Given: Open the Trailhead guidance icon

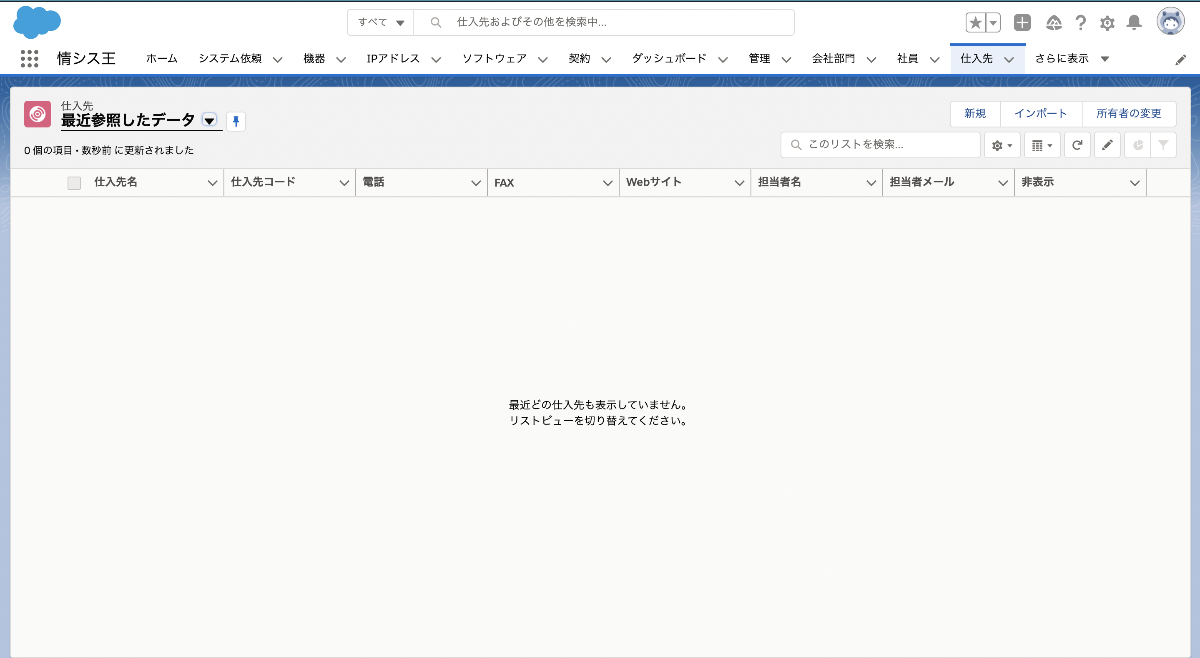Looking at the screenshot, I should [x=1054, y=23].
